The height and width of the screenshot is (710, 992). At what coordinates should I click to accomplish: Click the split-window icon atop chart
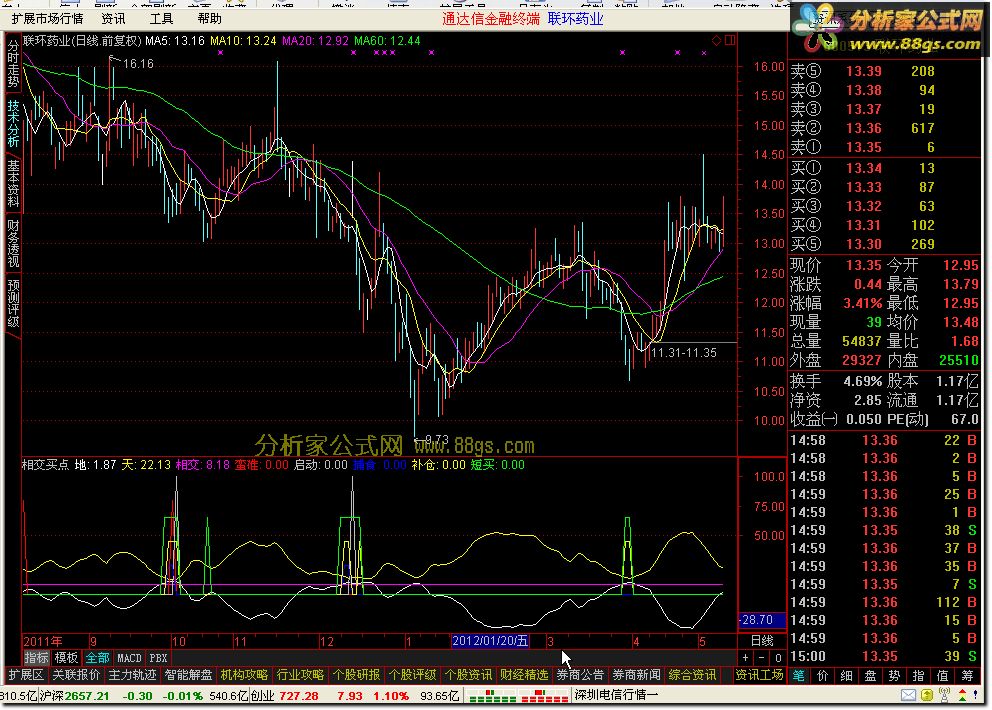(x=730, y=40)
